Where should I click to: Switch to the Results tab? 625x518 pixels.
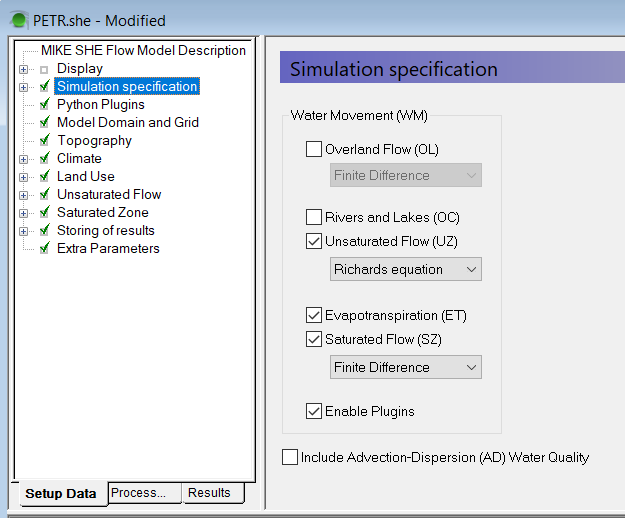[x=209, y=493]
